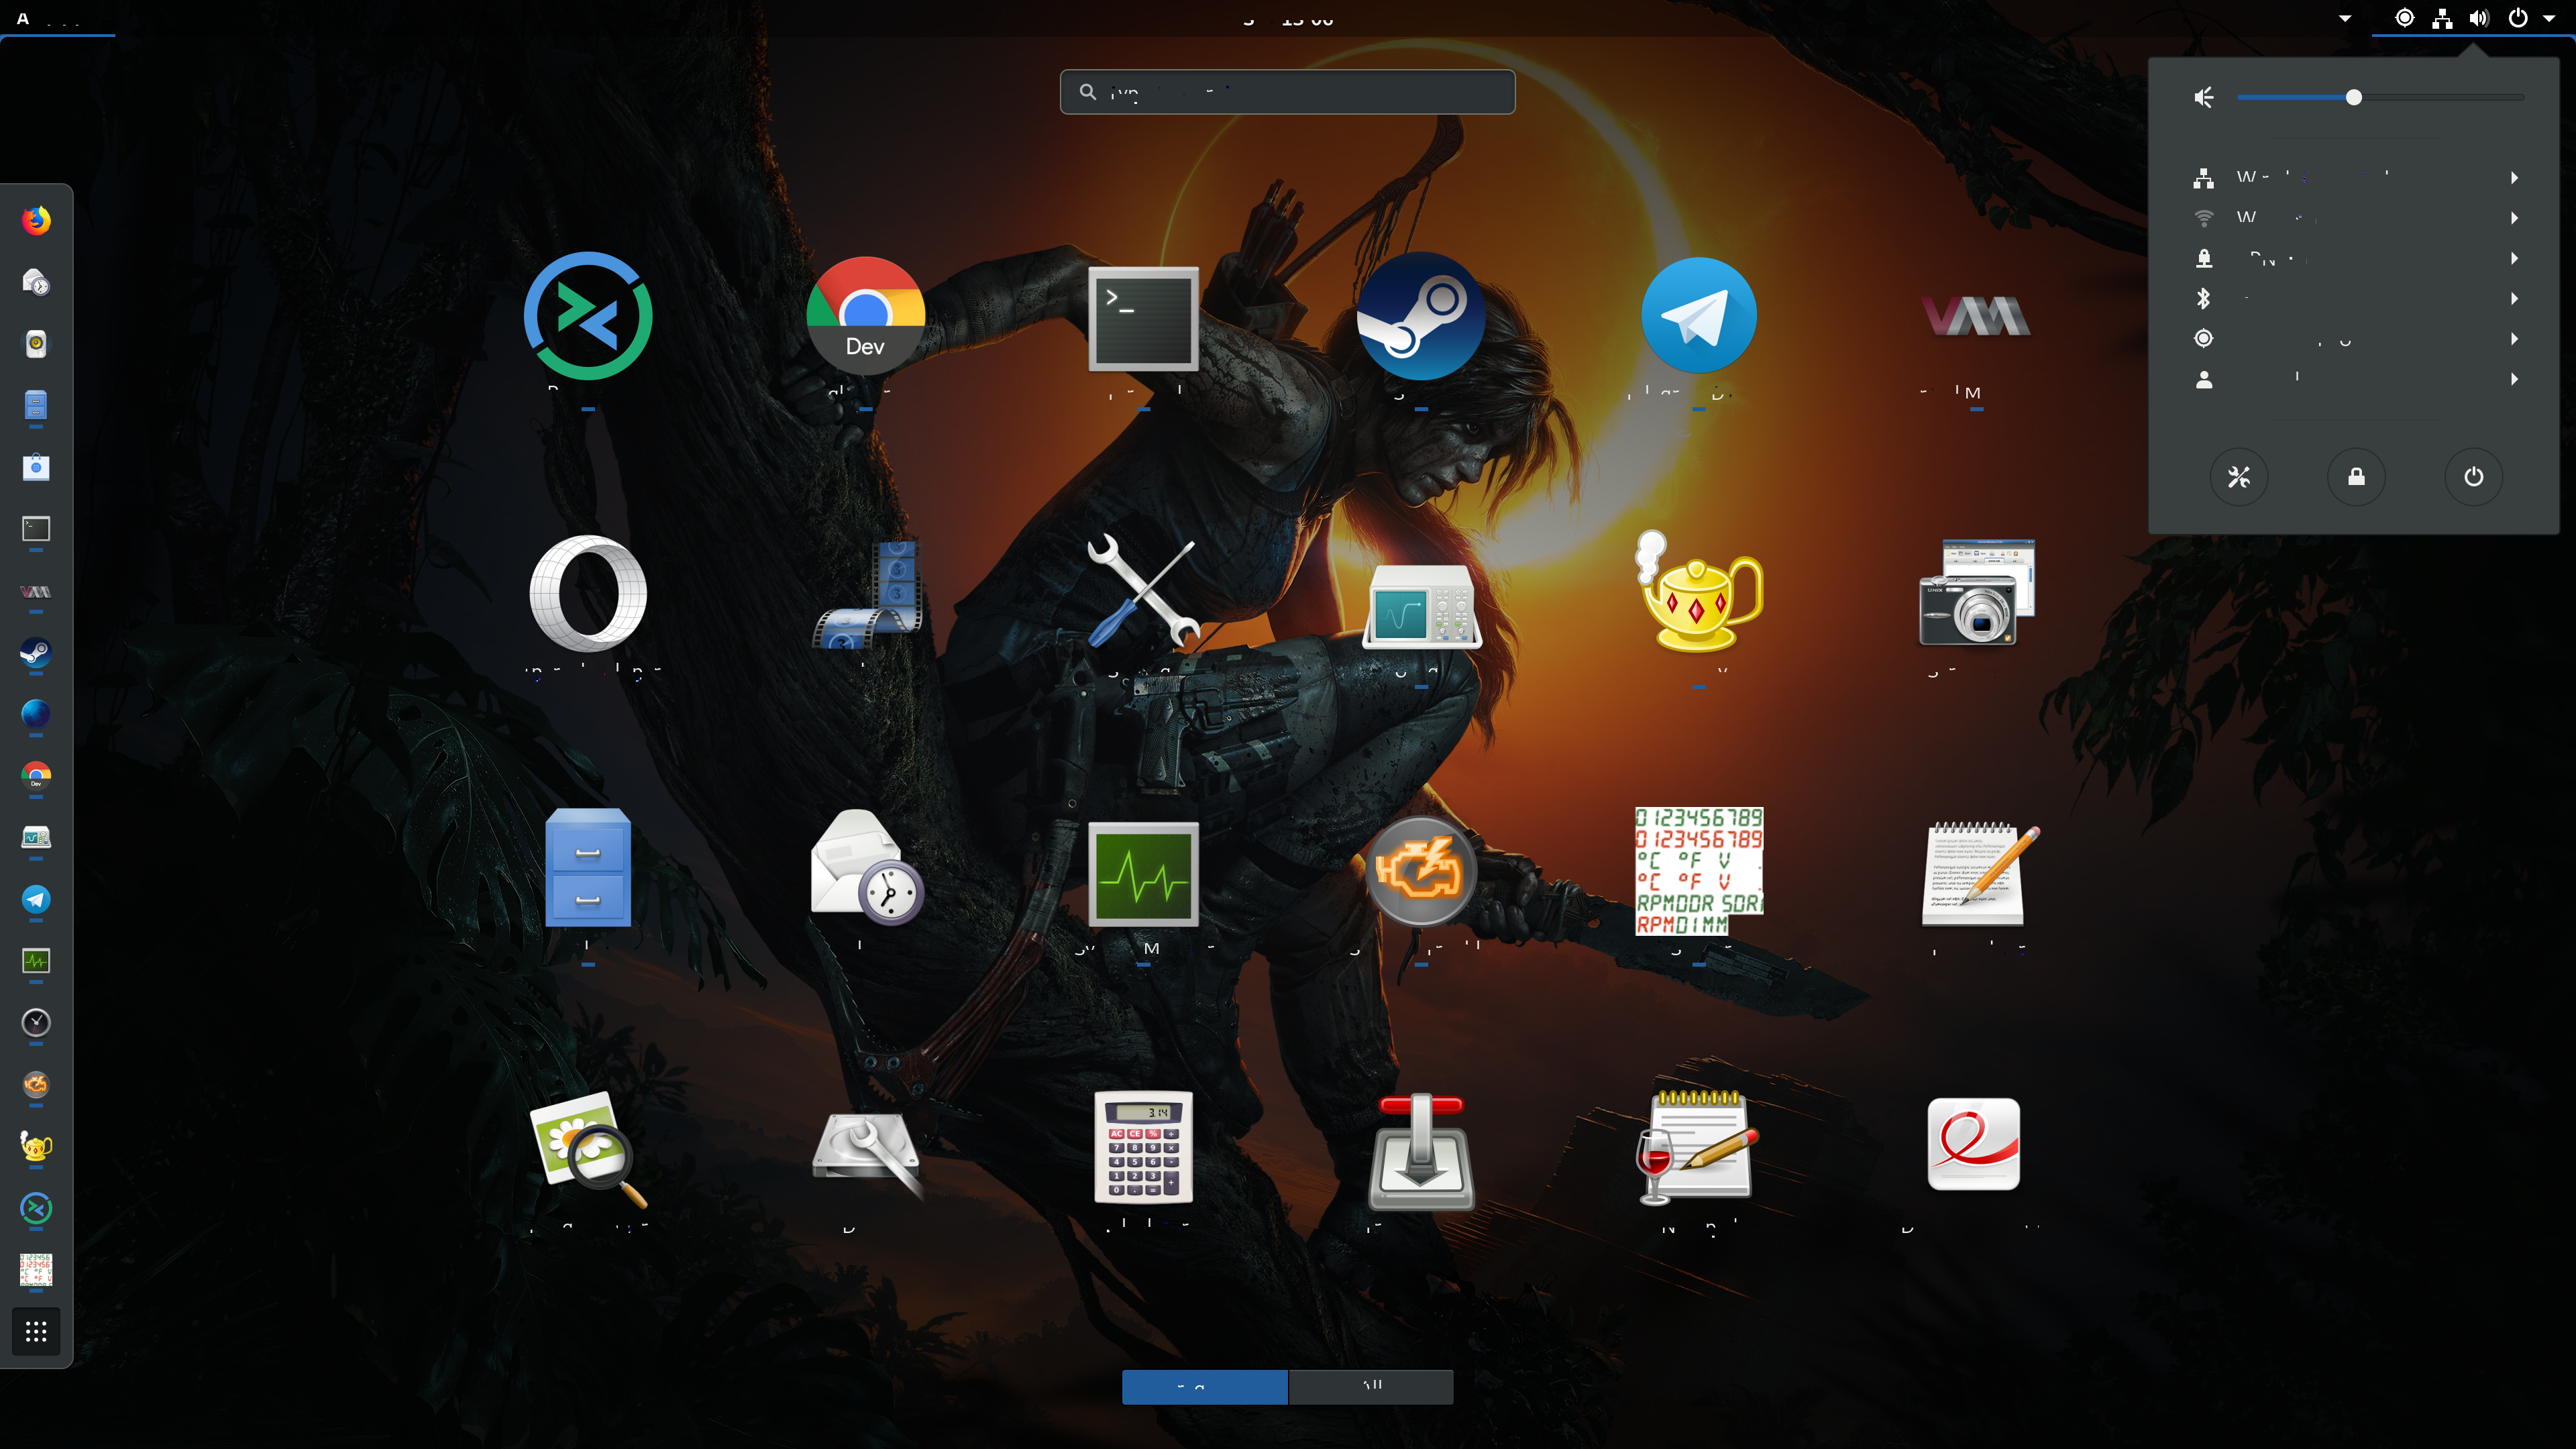
Task: Toggle the Show Applications grid button
Action: click(x=36, y=1331)
